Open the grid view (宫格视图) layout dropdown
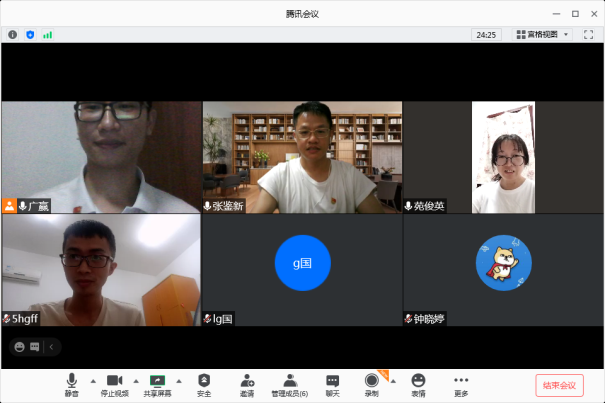Screen dimensions: 605x403 [543, 34]
